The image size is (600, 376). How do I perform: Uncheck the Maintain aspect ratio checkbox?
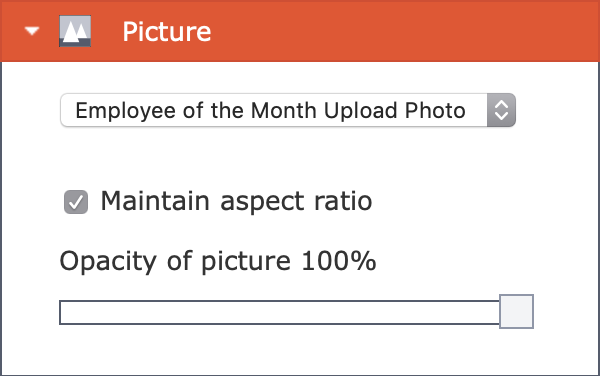[76, 202]
